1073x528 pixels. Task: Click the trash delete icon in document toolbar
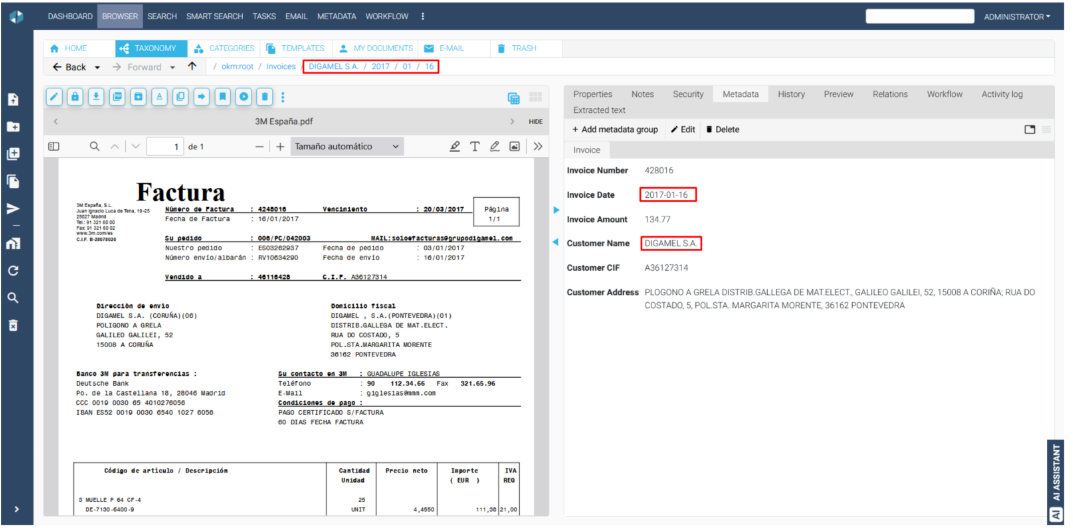coord(264,97)
